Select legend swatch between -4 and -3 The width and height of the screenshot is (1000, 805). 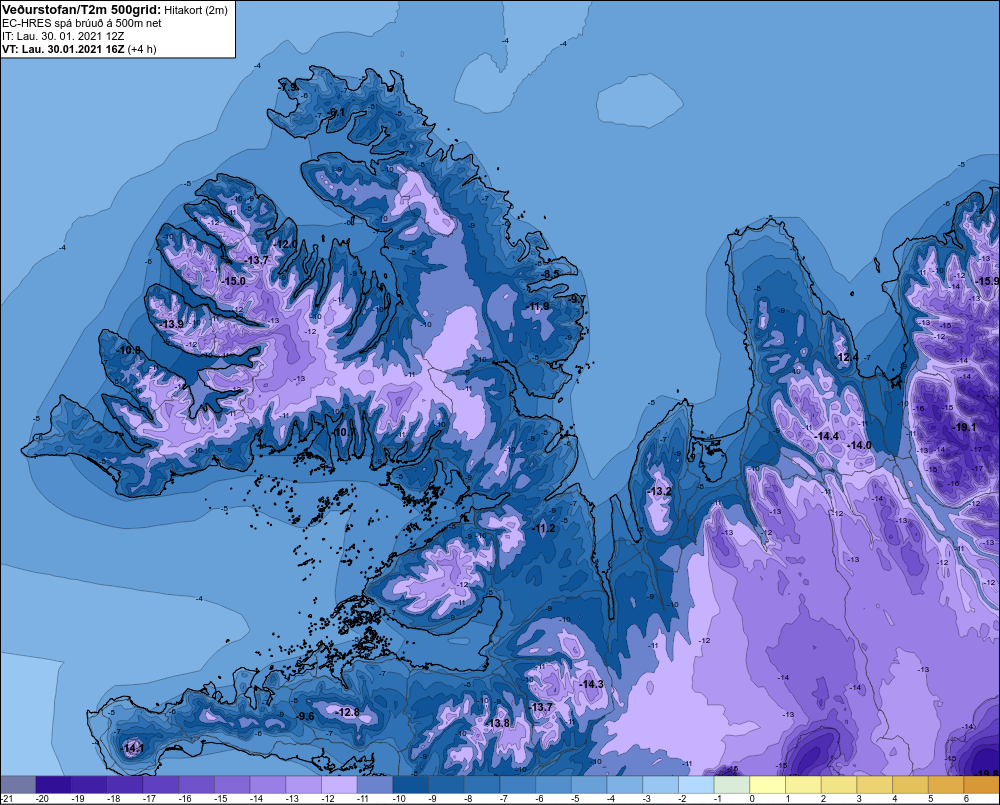(x=625, y=784)
